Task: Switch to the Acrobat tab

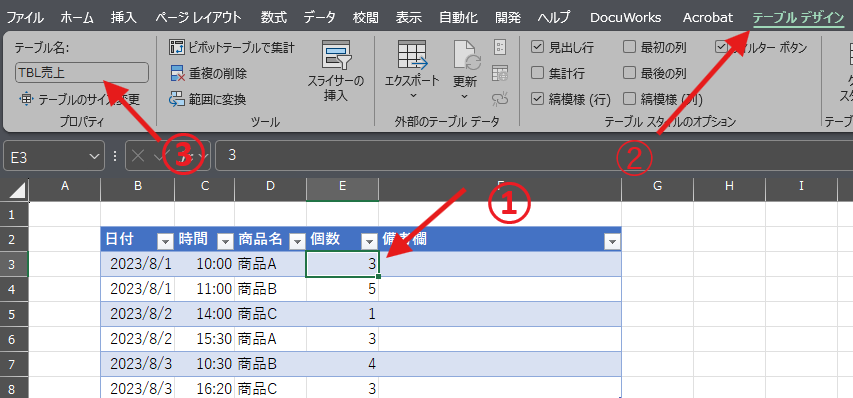Action: click(708, 17)
